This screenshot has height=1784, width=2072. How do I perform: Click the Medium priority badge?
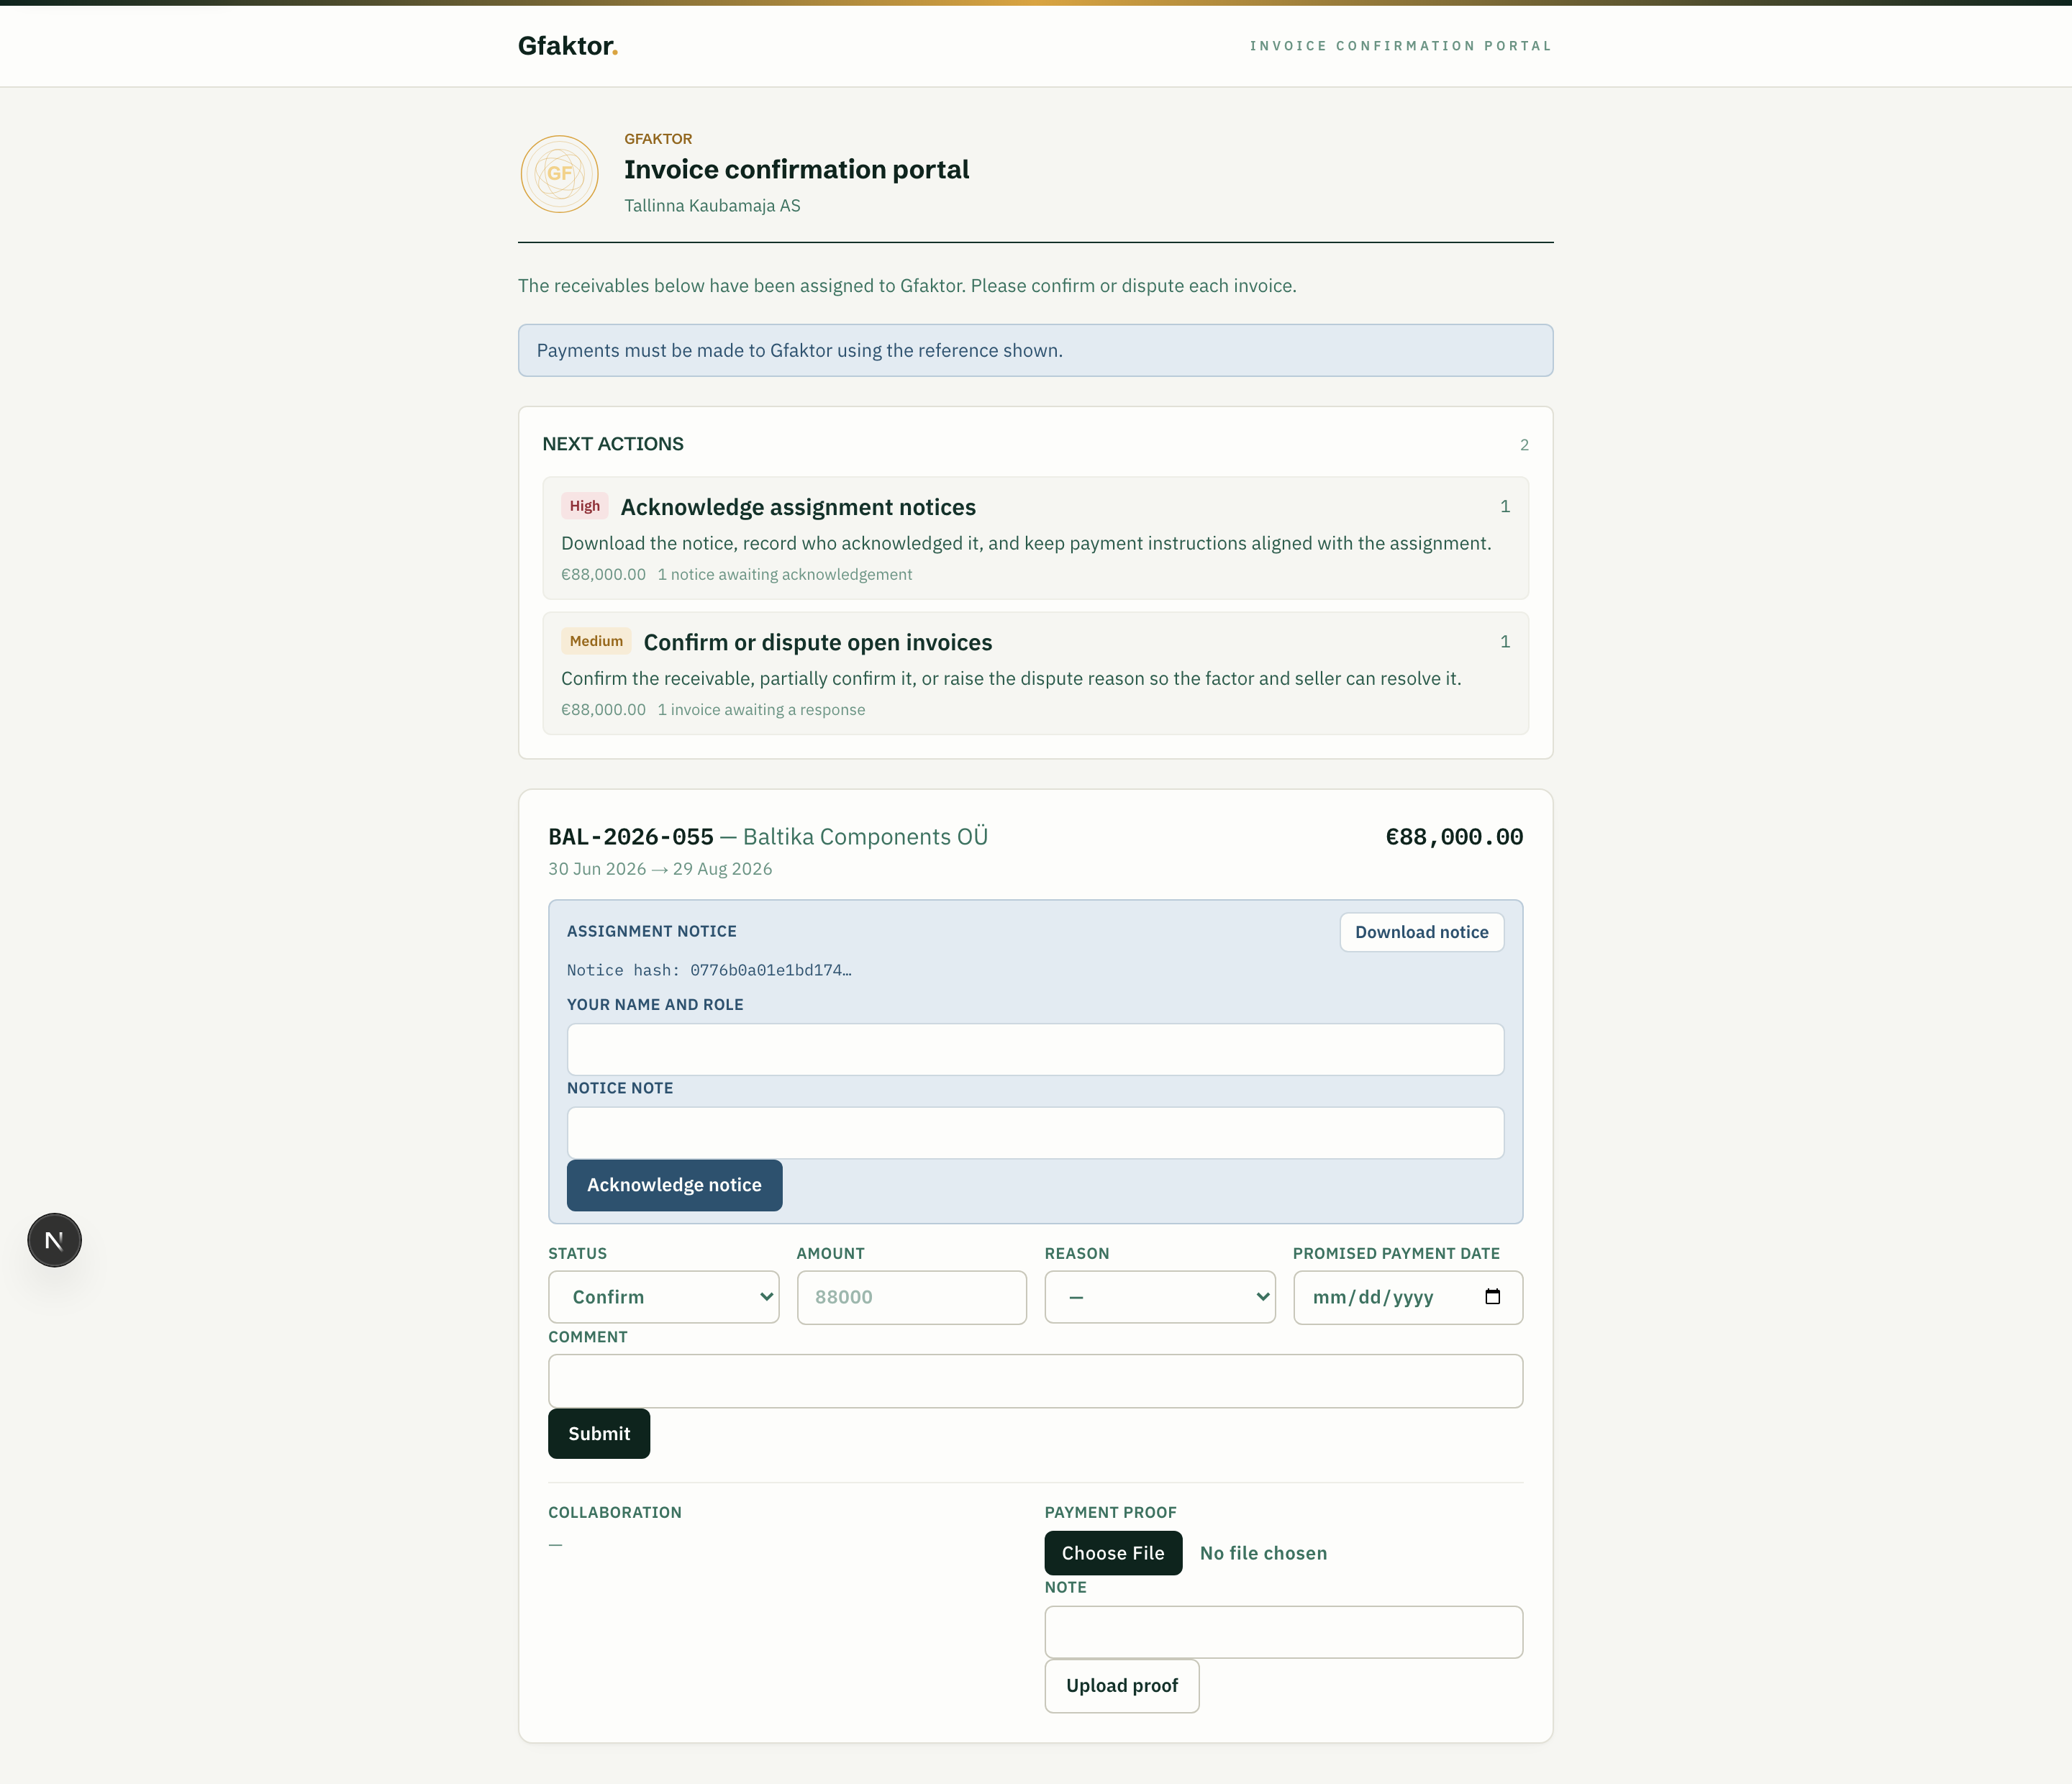(x=596, y=641)
